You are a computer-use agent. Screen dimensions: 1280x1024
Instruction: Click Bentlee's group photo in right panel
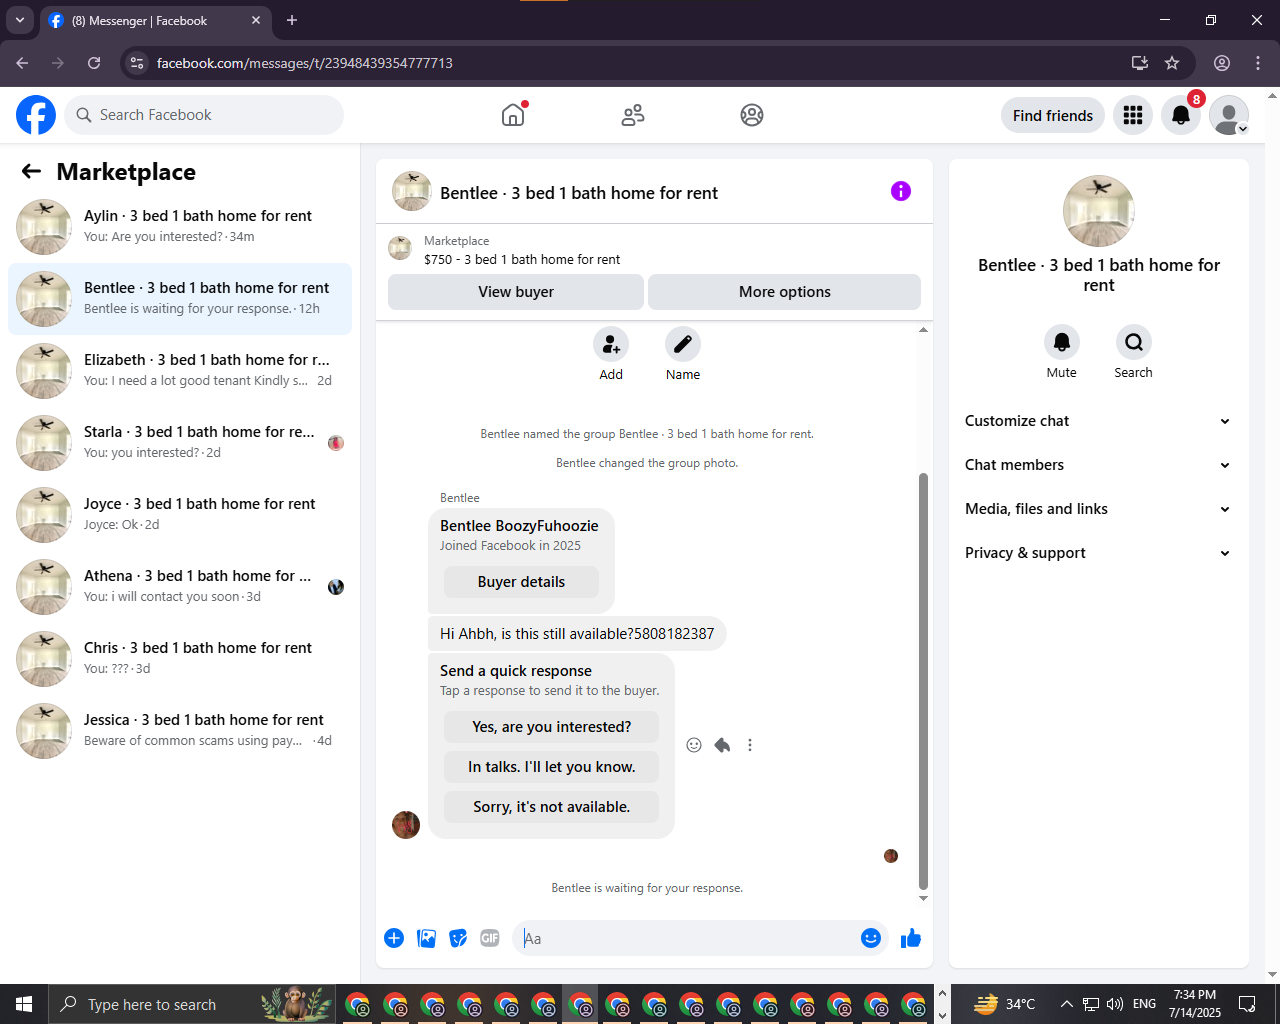(1099, 211)
